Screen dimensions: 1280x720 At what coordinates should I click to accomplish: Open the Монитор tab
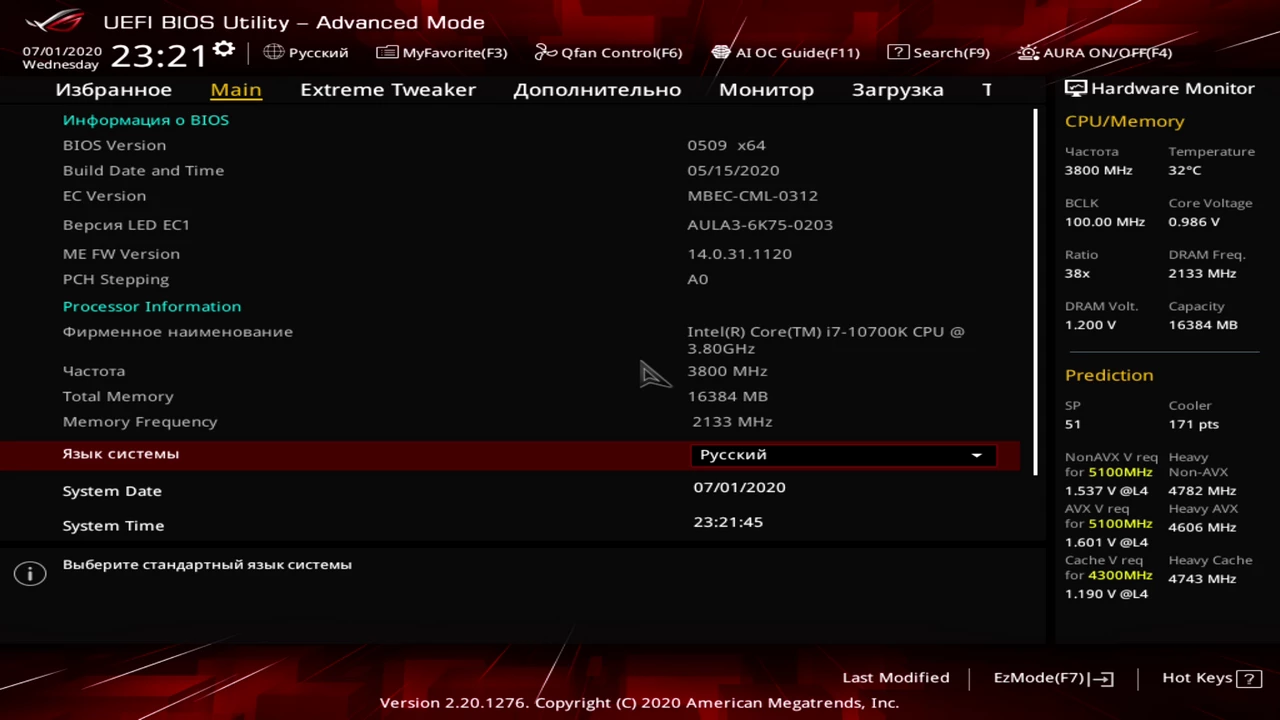click(x=766, y=89)
